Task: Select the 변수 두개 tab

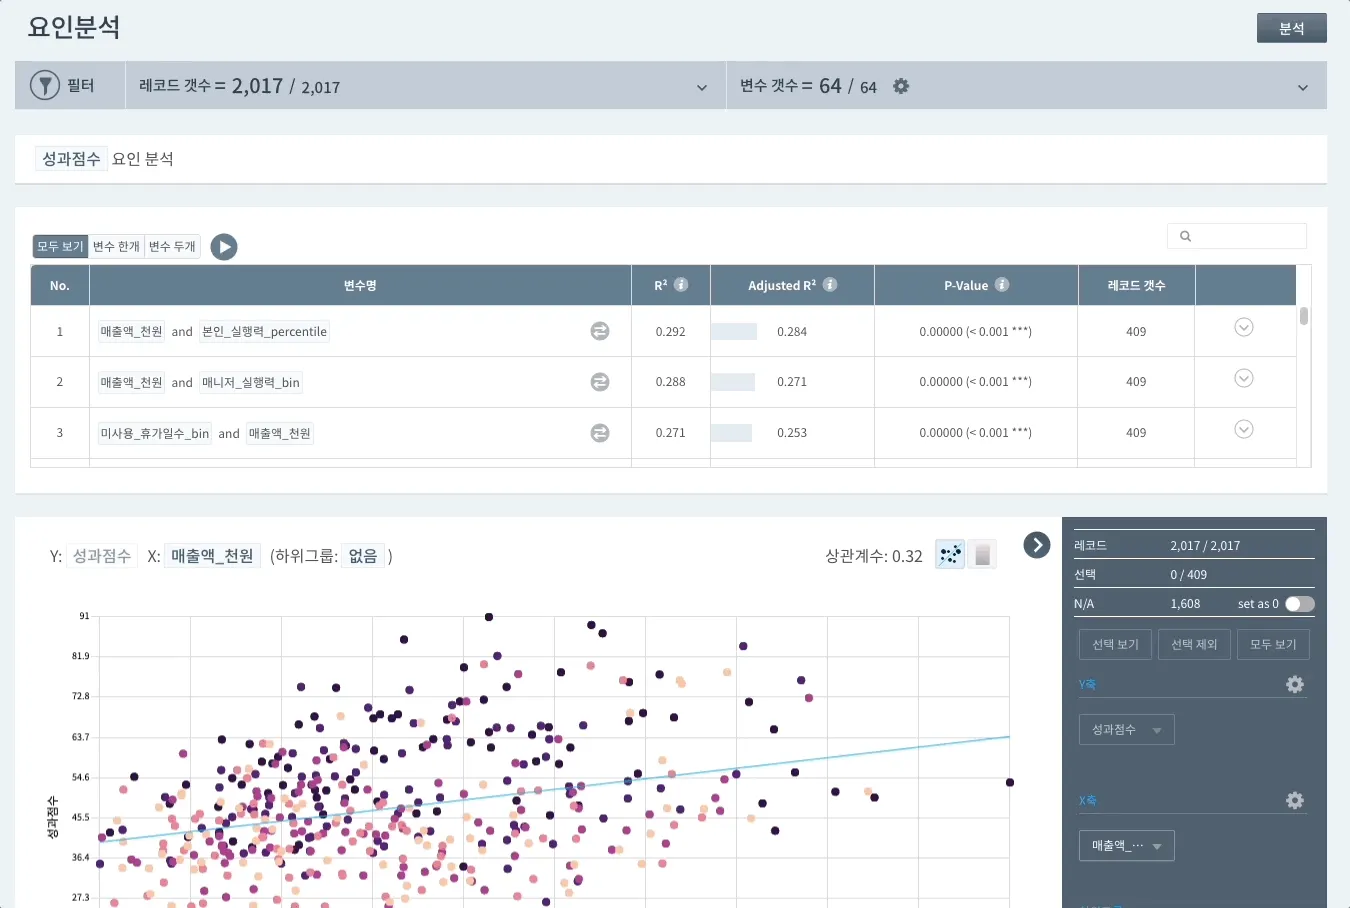Action: click(x=172, y=247)
